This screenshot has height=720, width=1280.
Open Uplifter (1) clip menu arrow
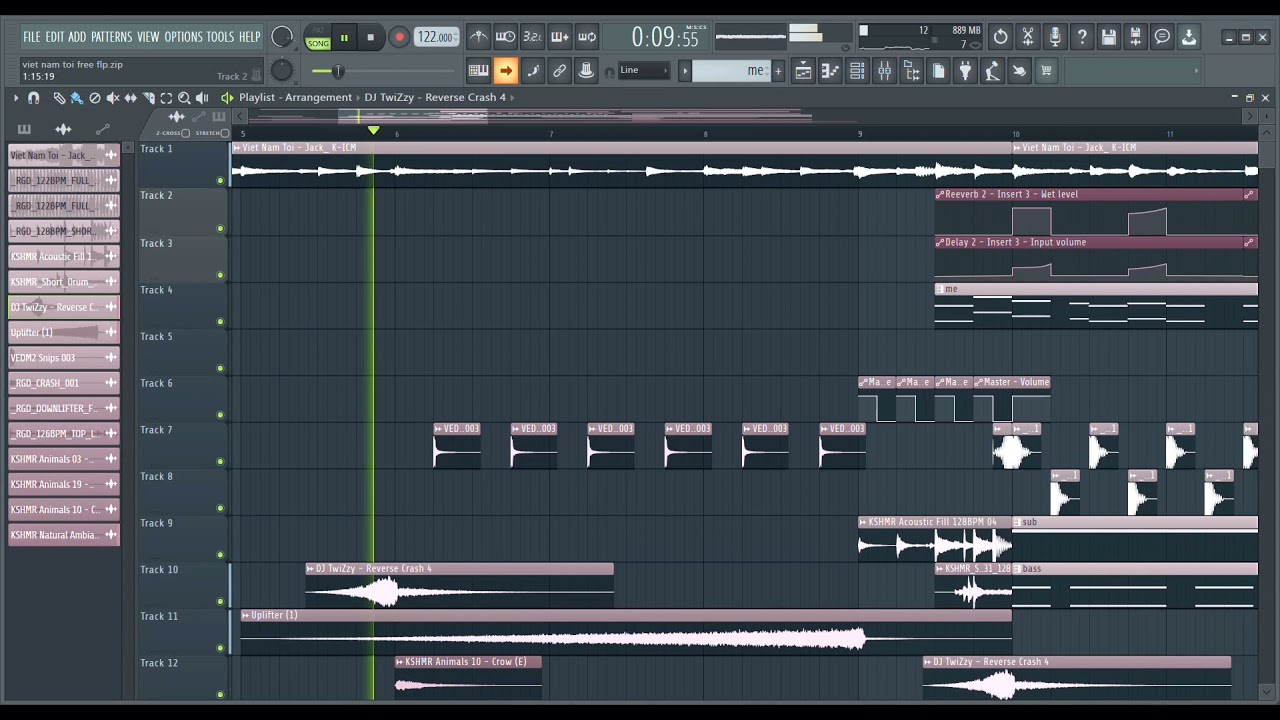247,616
